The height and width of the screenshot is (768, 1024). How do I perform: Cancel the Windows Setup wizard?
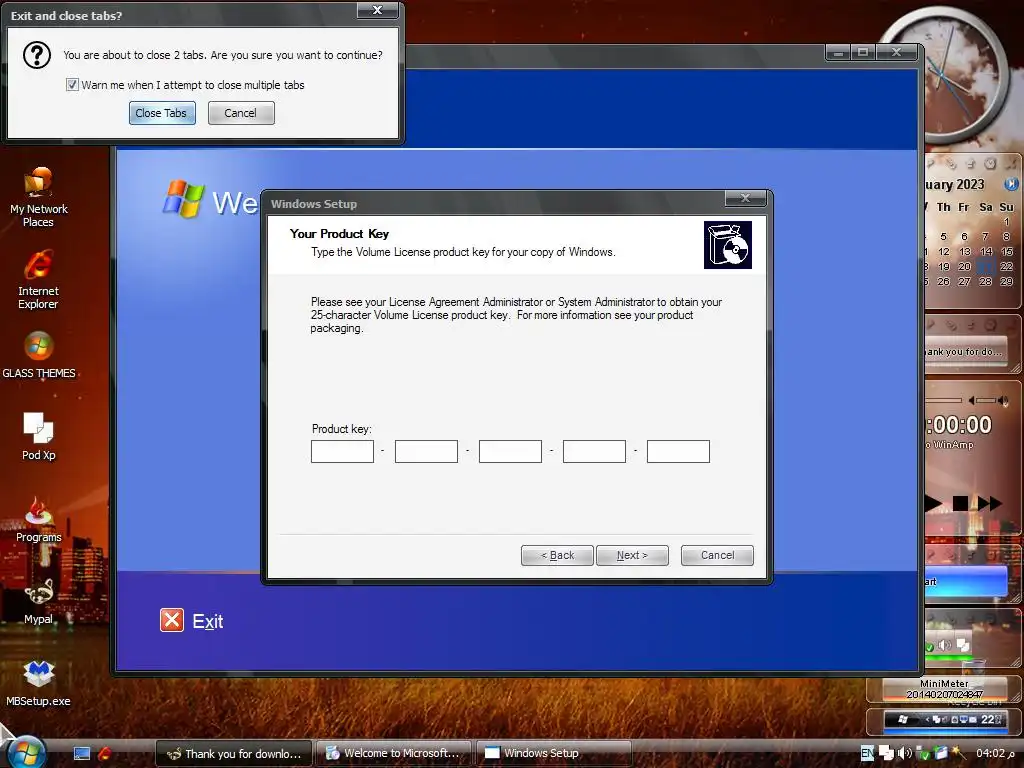point(717,555)
